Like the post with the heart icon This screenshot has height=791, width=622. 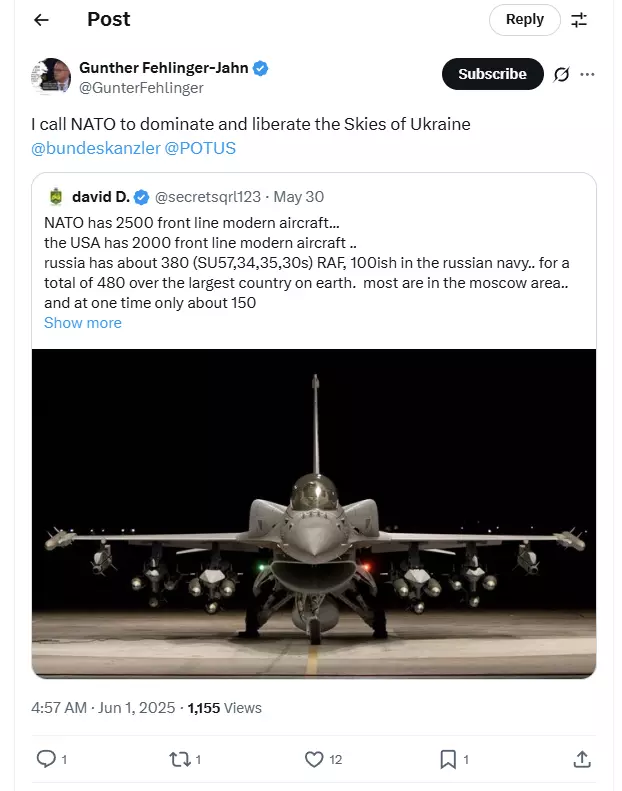click(x=314, y=759)
